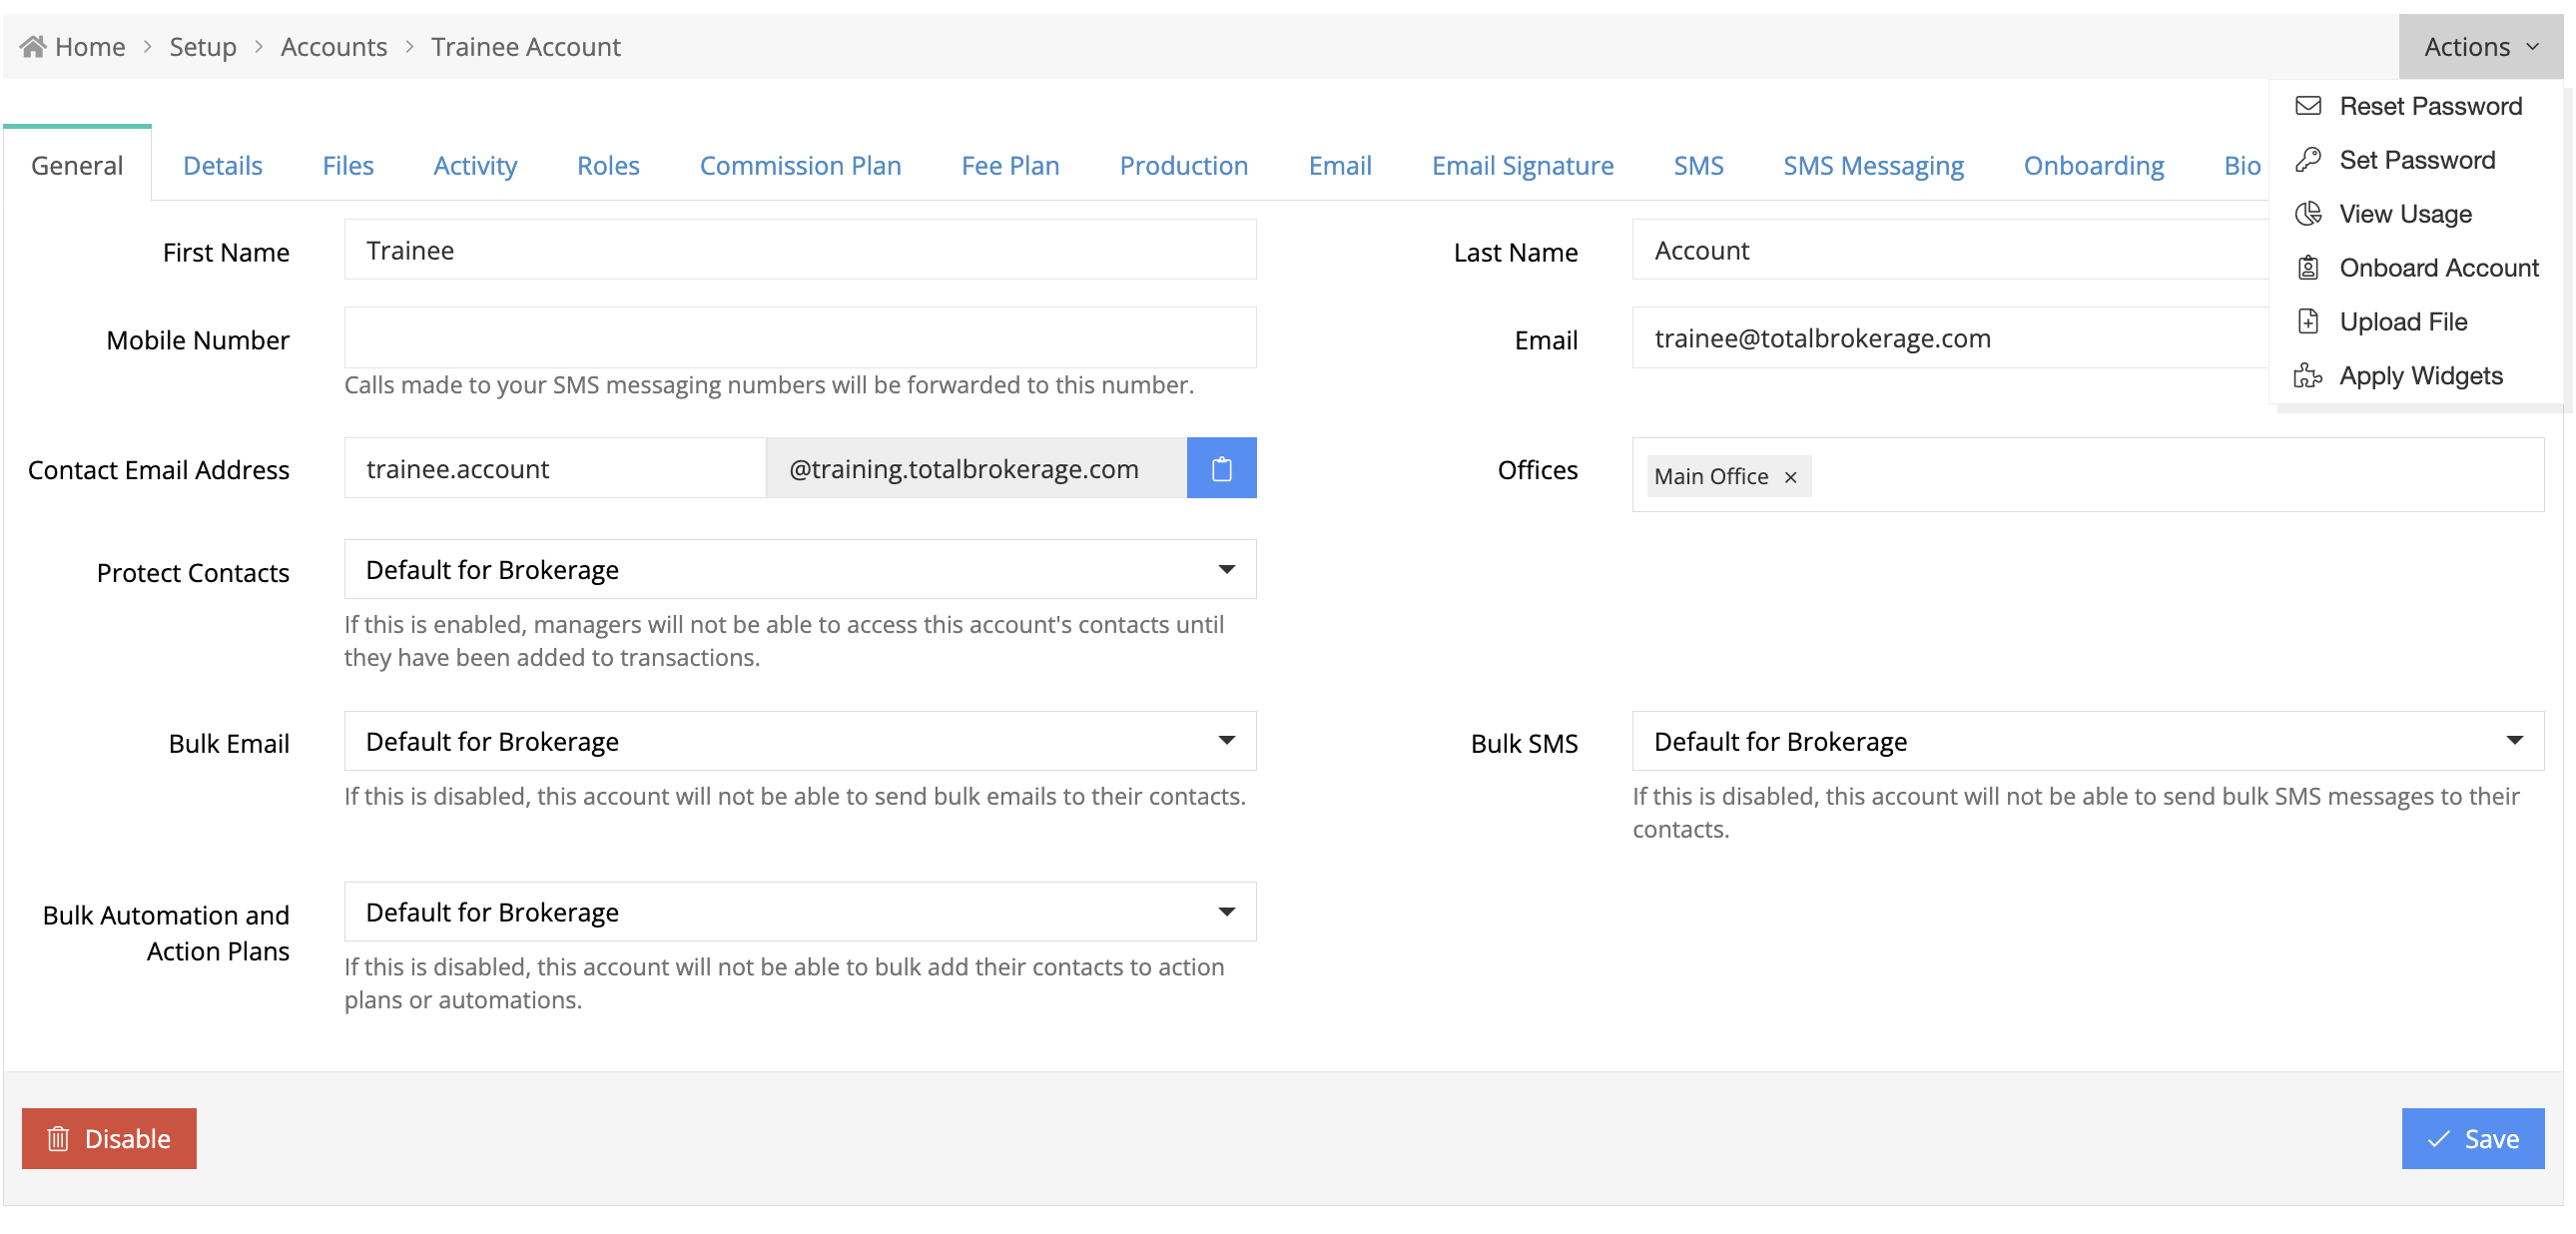Remove Main Office tag from Offices
The image size is (2576, 1234).
[1791, 477]
